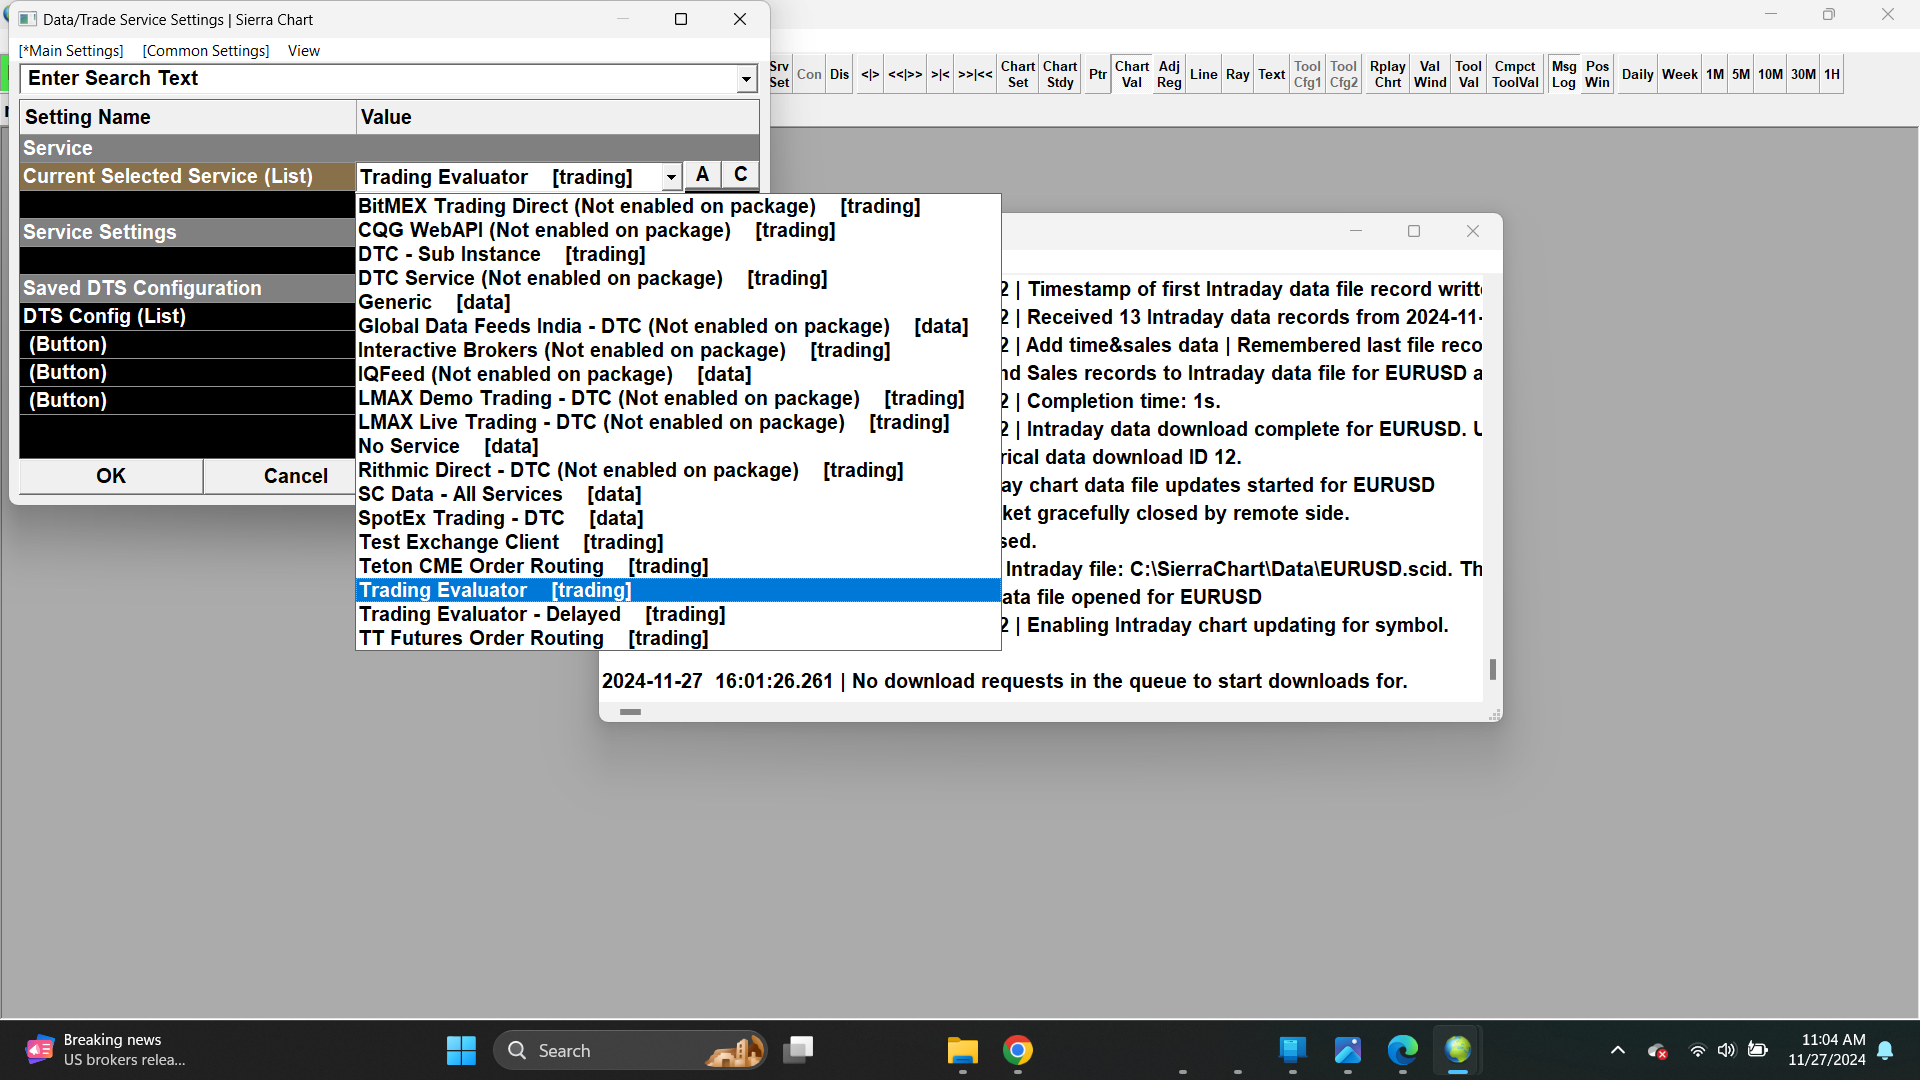This screenshot has width=1920, height=1080.
Task: Click the Chart Set toolbar button
Action: pos(1017,74)
